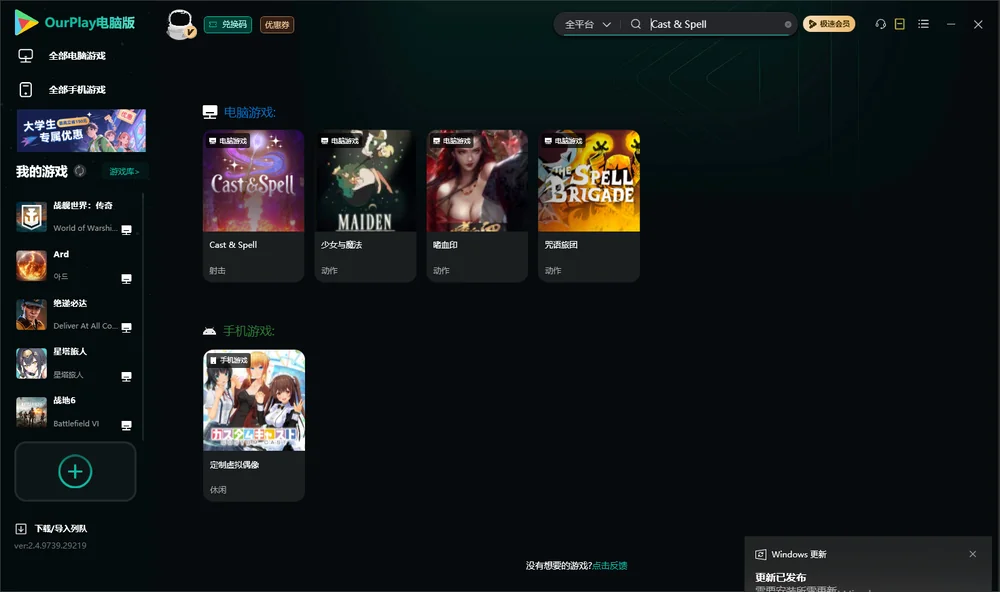1000x592 pixels.
Task: Open the 下载/导入列队 queue
Action: [61, 529]
